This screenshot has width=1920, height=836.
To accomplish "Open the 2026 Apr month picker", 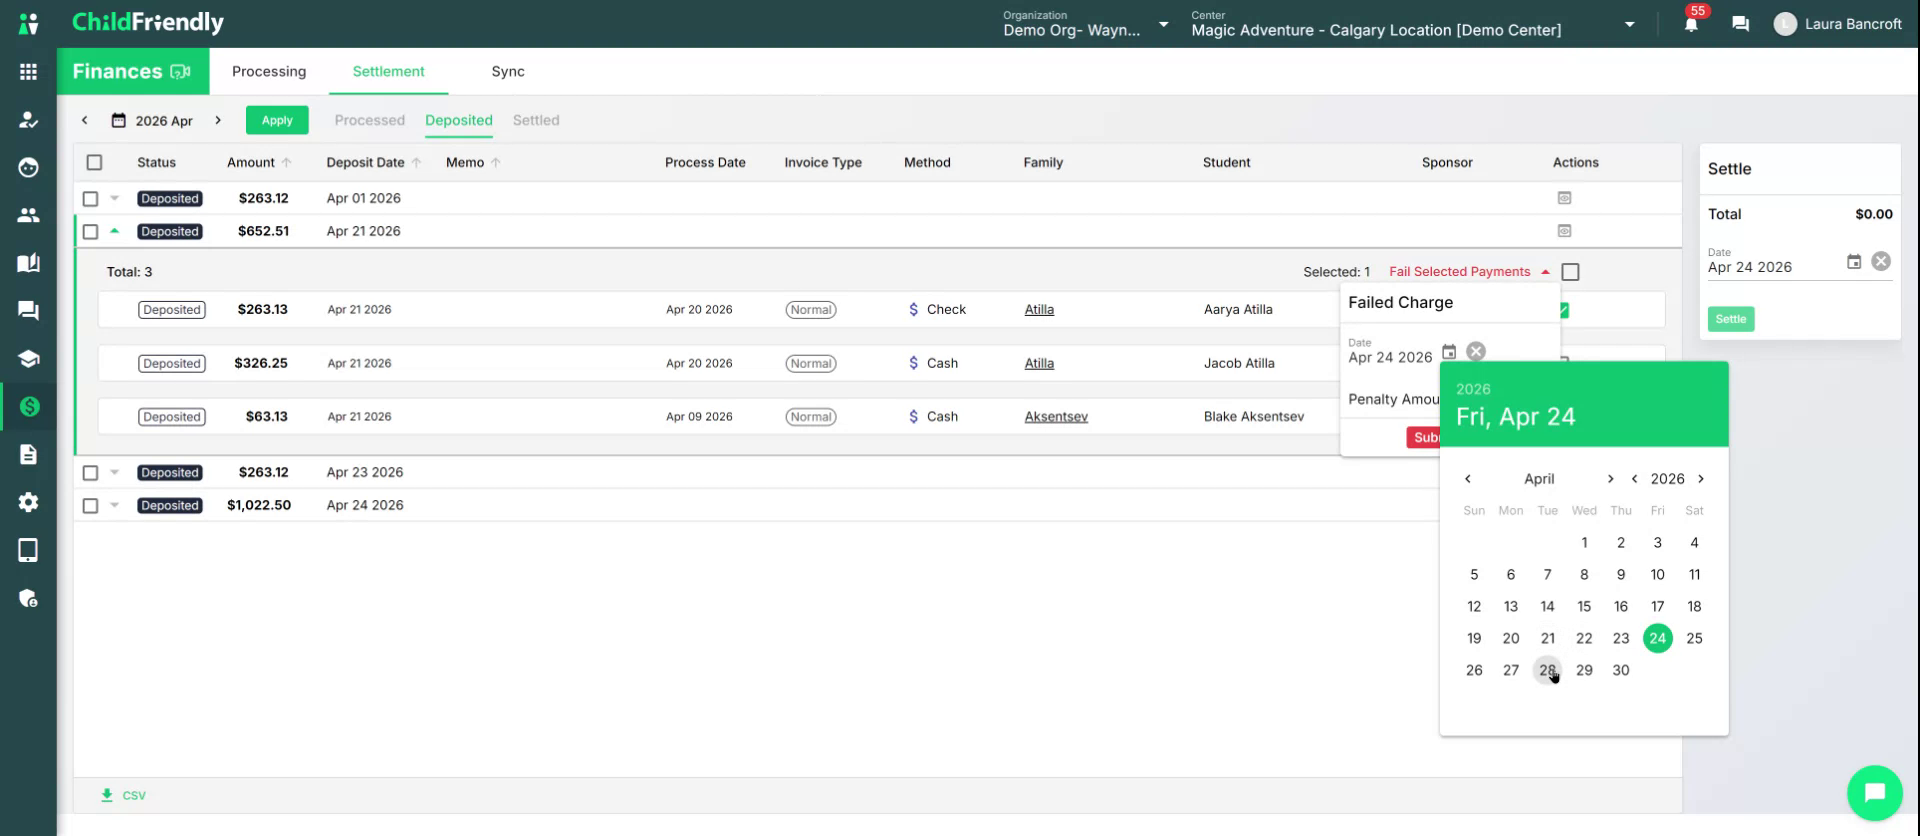I will (x=153, y=121).
